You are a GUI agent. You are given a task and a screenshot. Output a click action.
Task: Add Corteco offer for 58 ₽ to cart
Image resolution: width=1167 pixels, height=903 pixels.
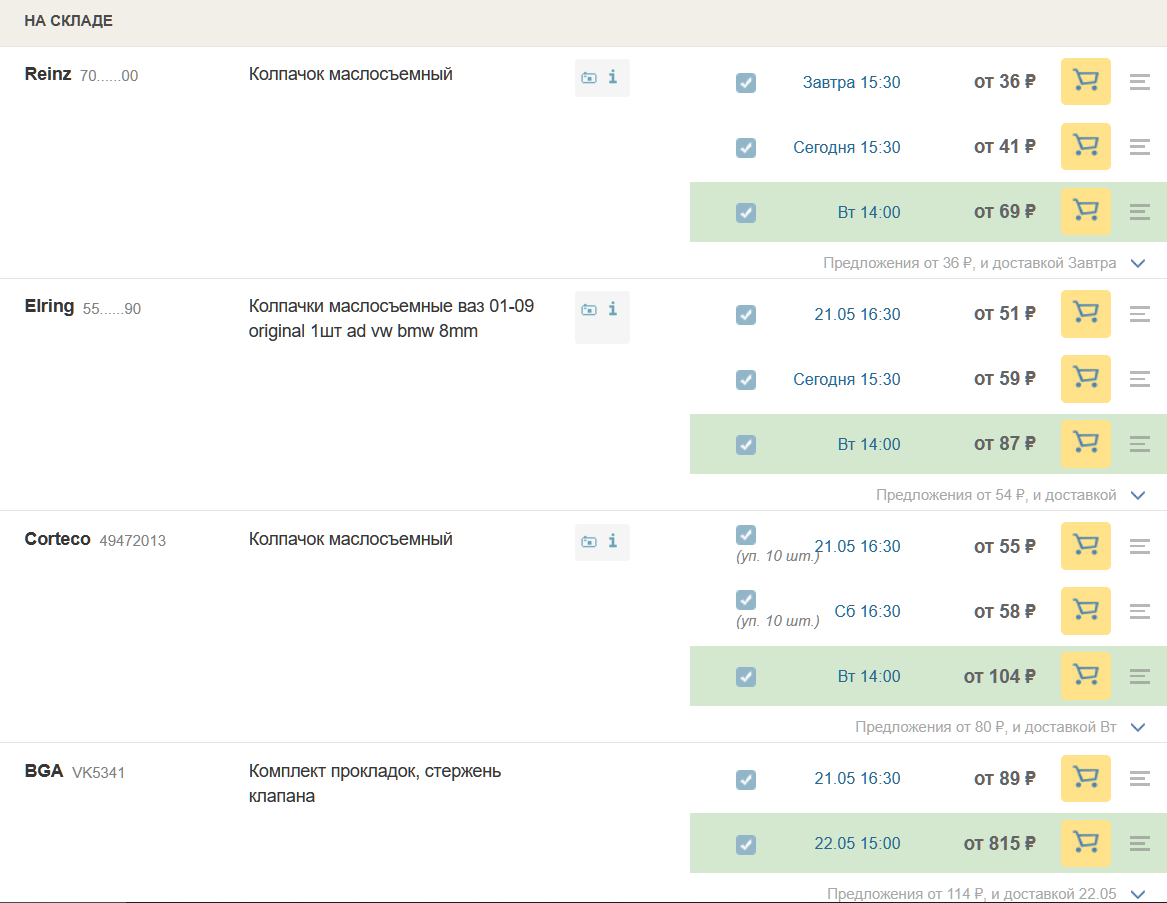click(x=1085, y=610)
